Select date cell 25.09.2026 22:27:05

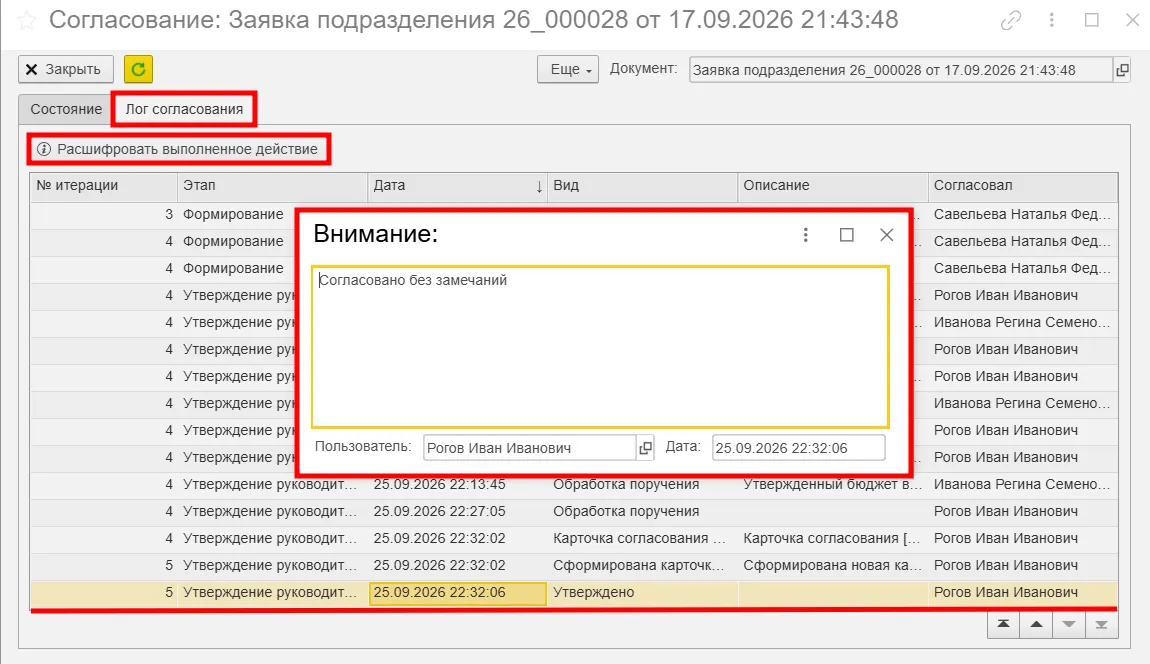point(457,511)
